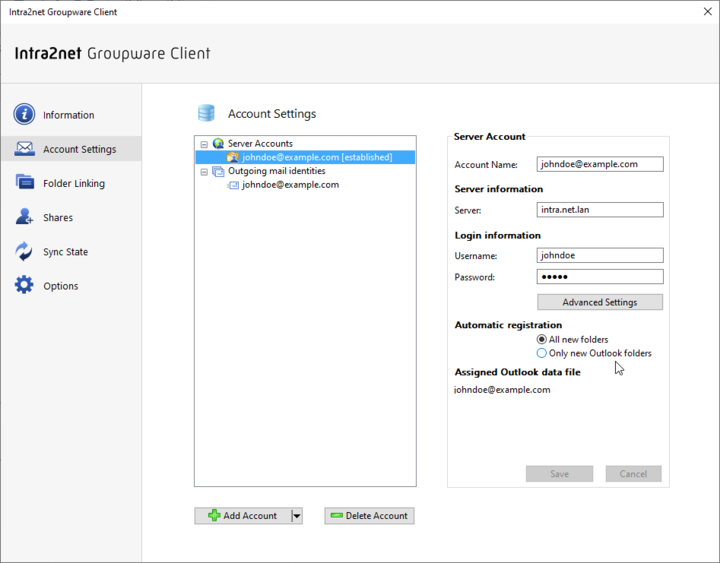Click the Account Settings database header icon
This screenshot has height=563, width=720.
pos(206,113)
